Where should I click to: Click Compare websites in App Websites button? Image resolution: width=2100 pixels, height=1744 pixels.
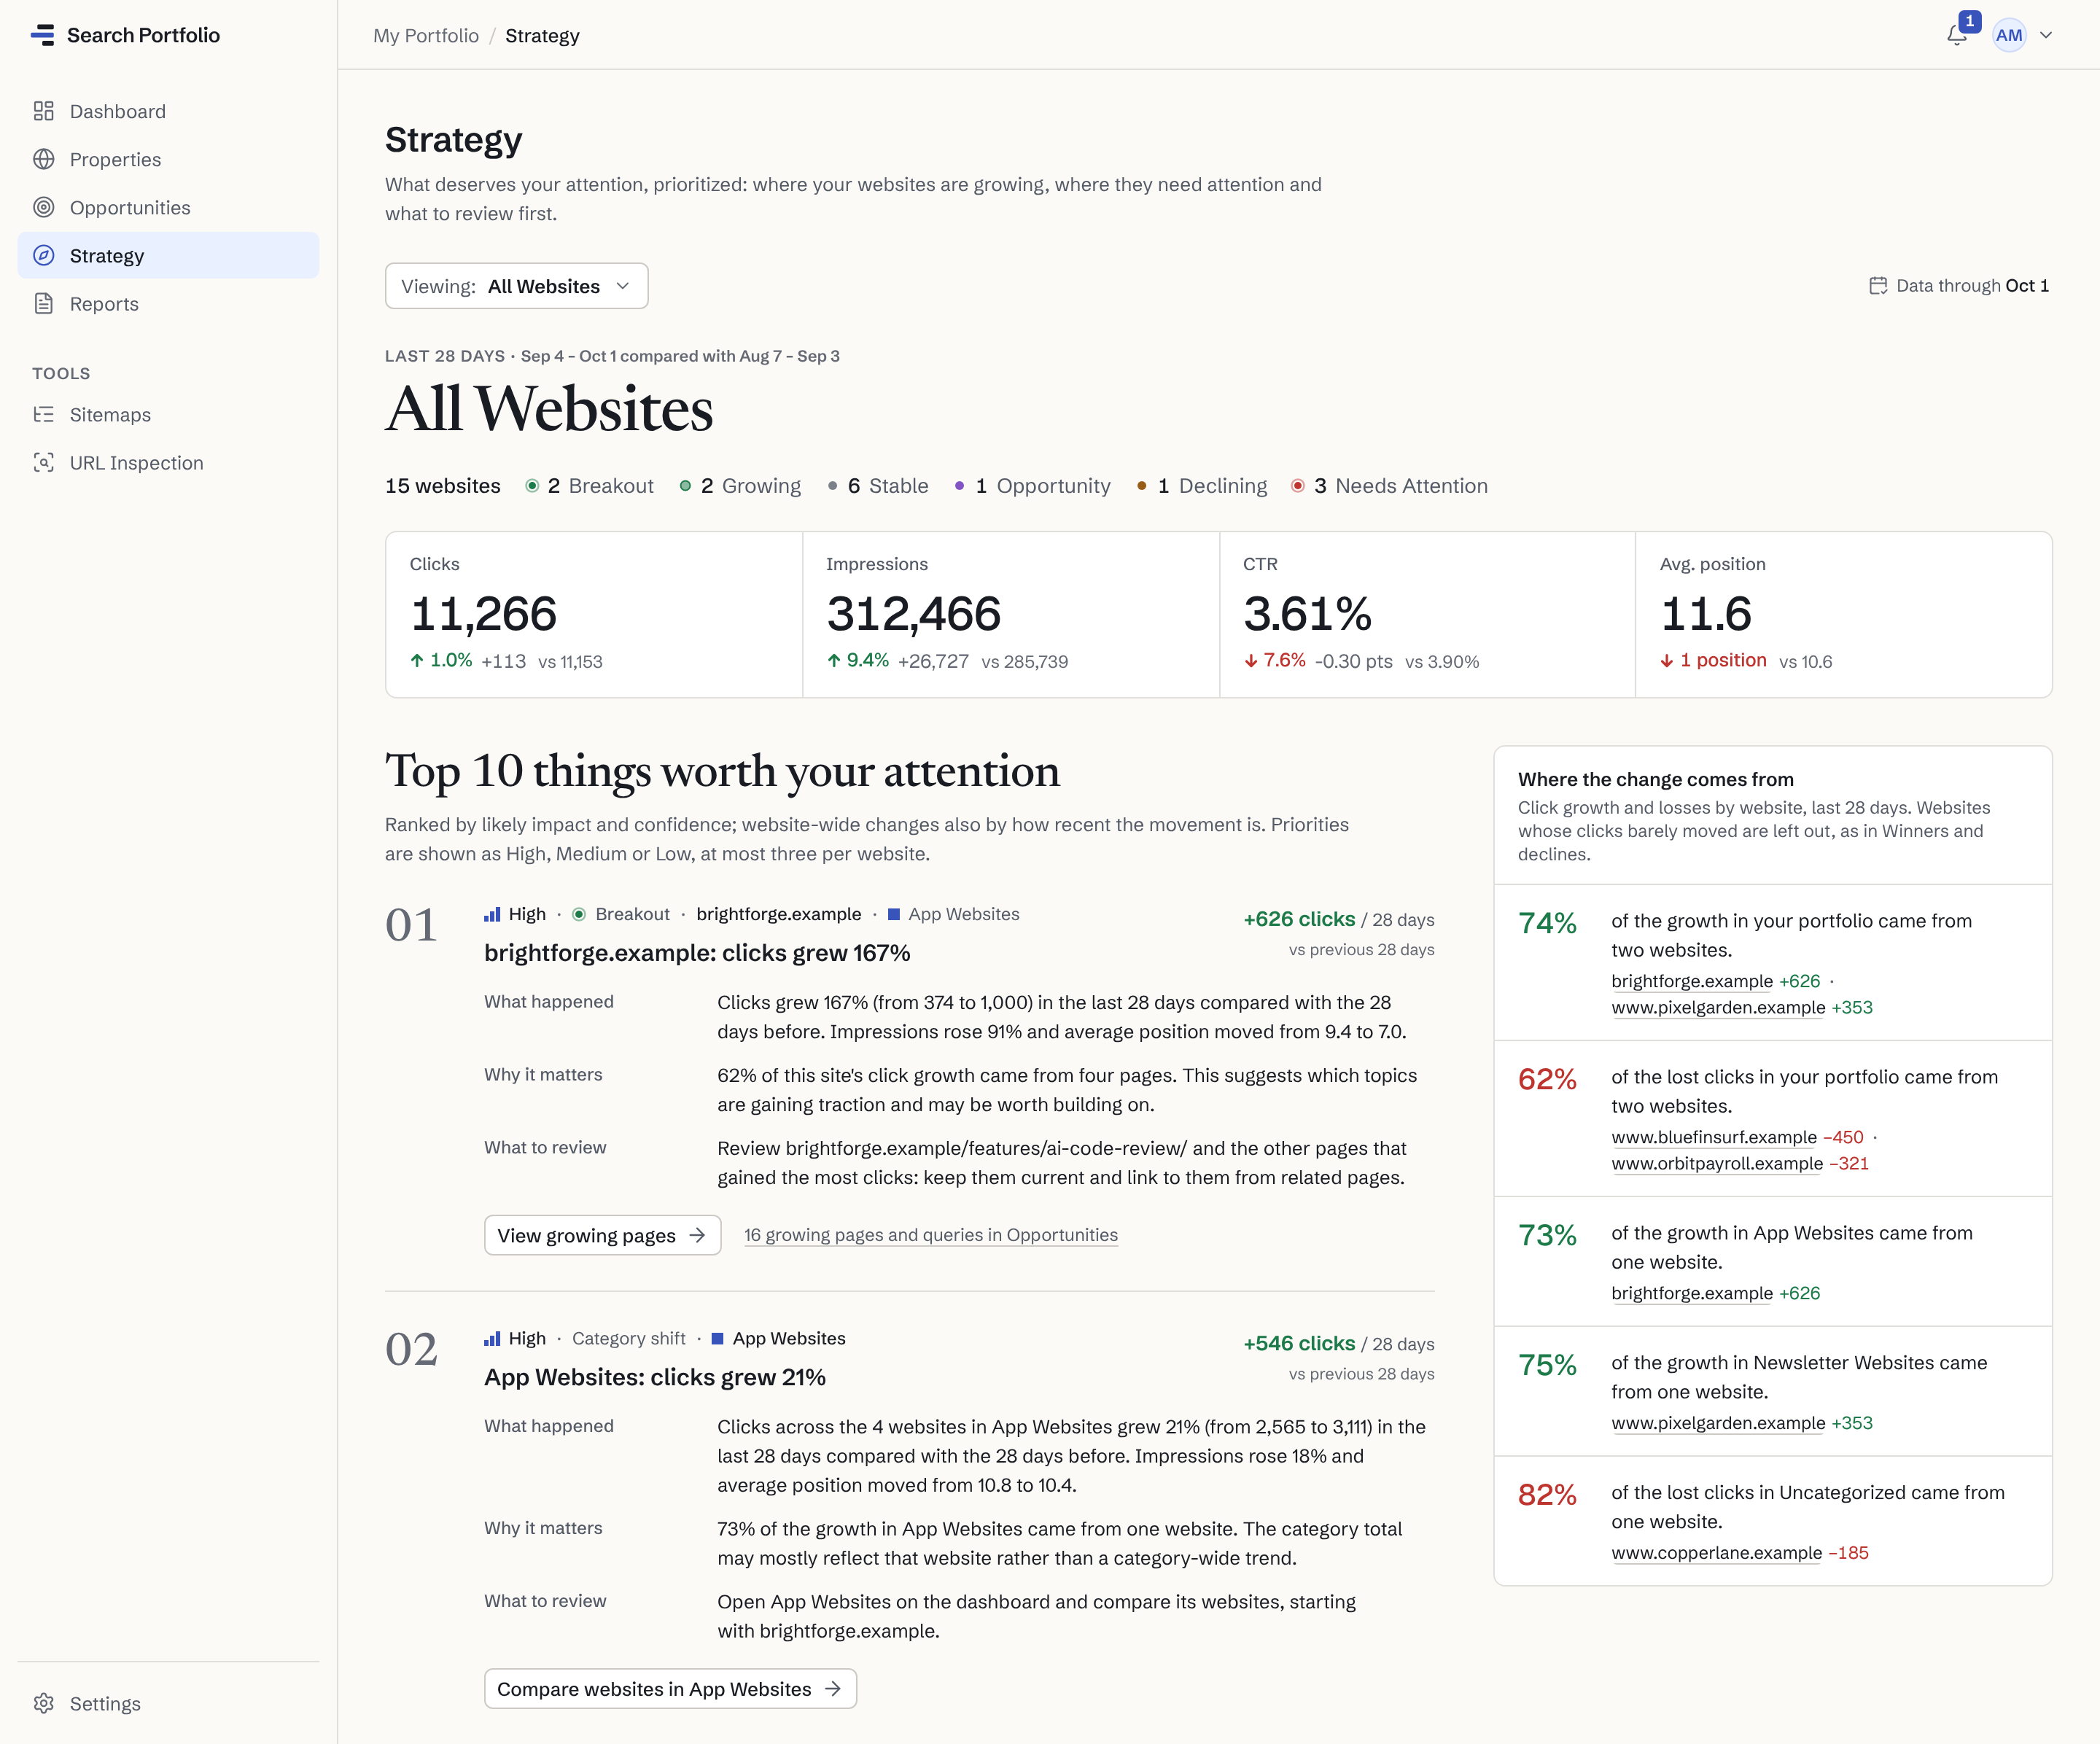(670, 1688)
